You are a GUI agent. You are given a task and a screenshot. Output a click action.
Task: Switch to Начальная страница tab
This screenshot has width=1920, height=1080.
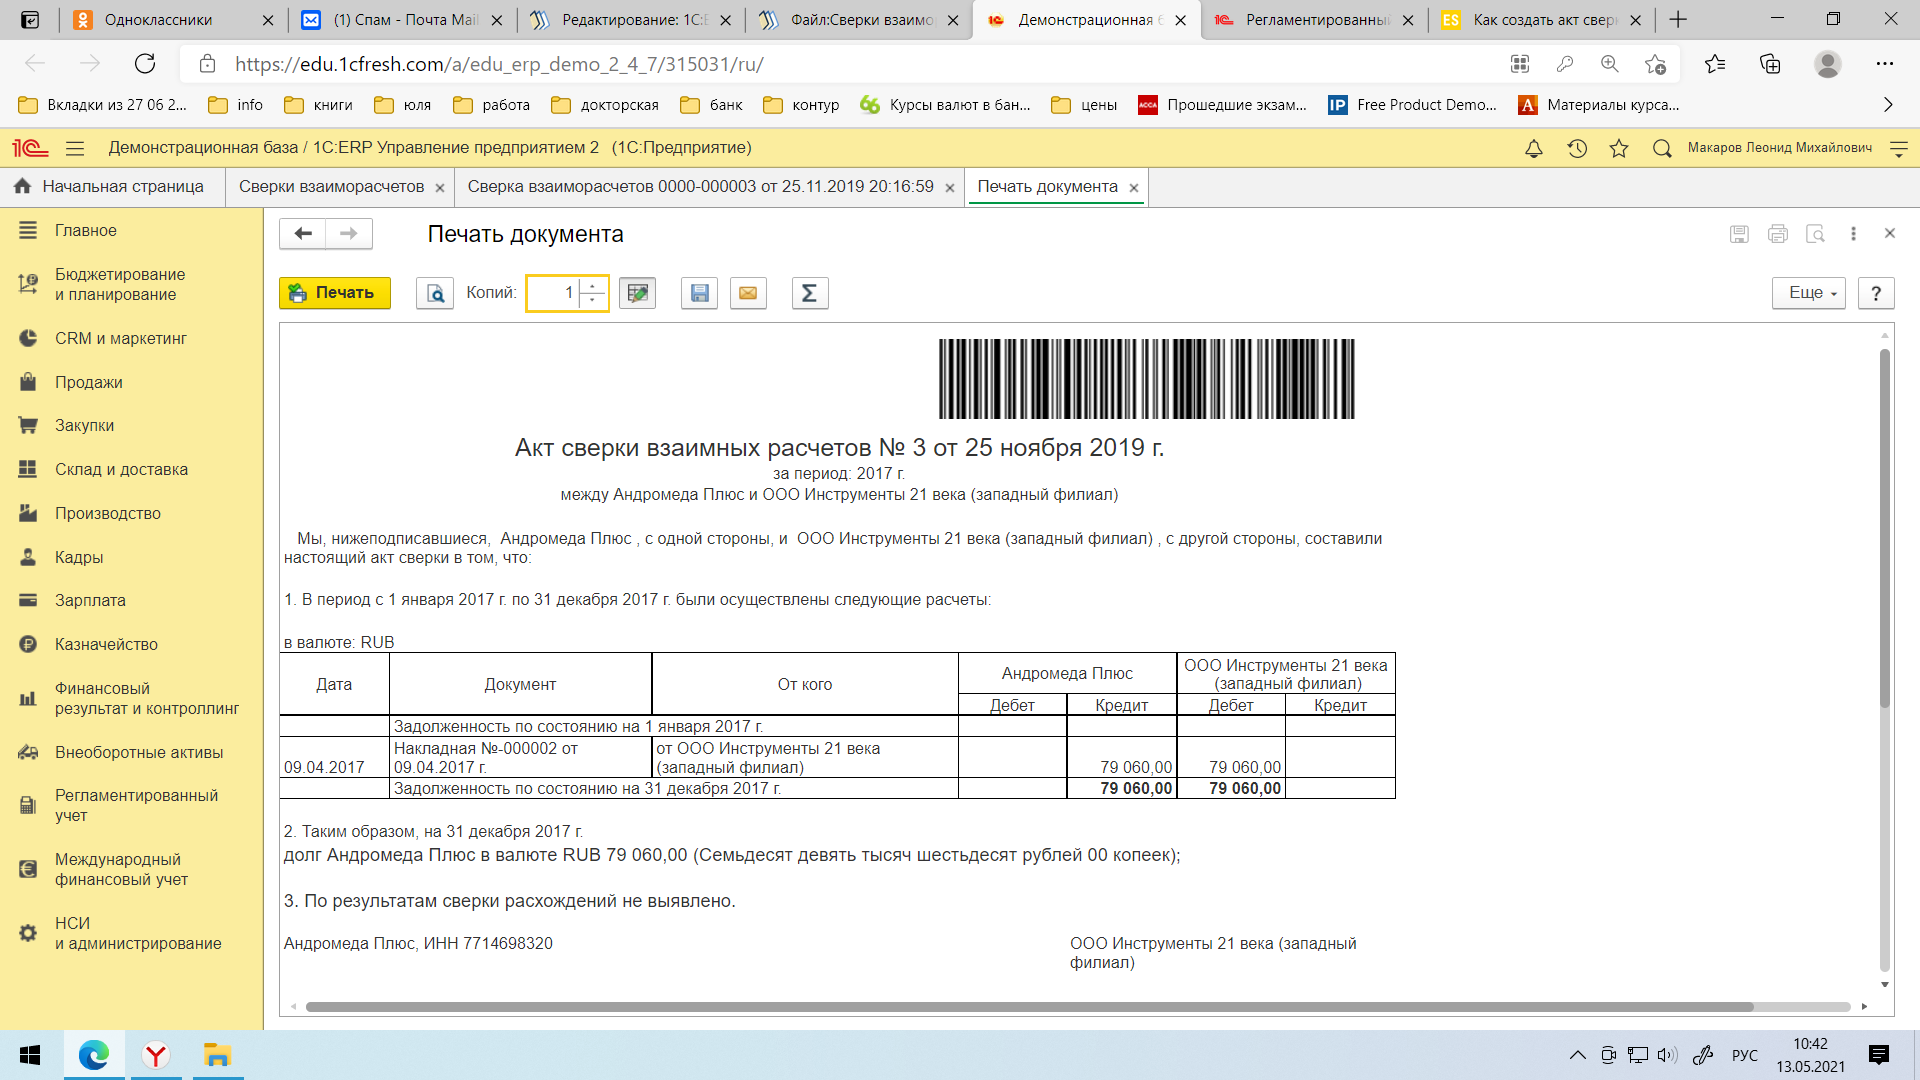pyautogui.click(x=110, y=187)
